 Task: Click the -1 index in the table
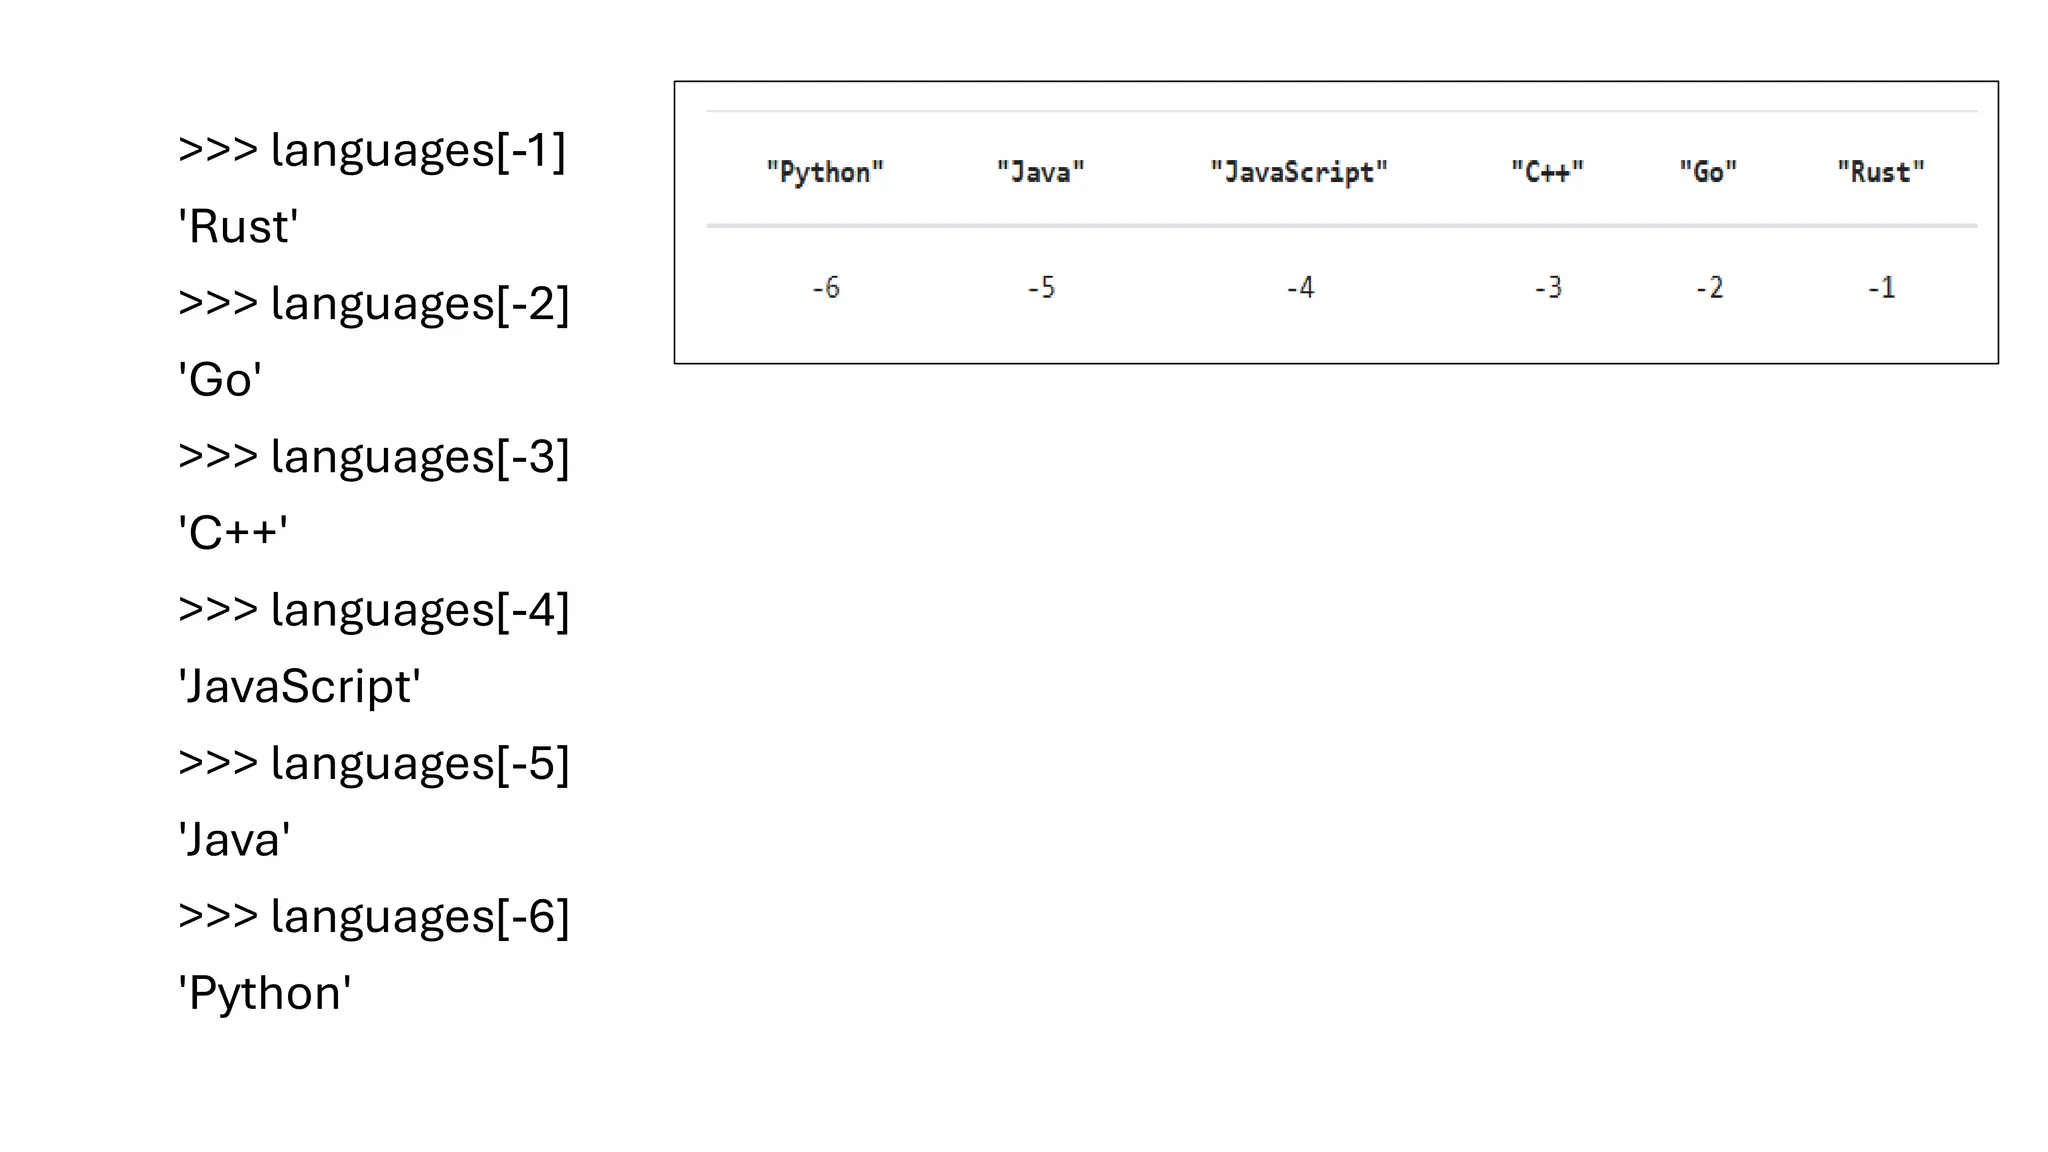pyautogui.click(x=1881, y=288)
